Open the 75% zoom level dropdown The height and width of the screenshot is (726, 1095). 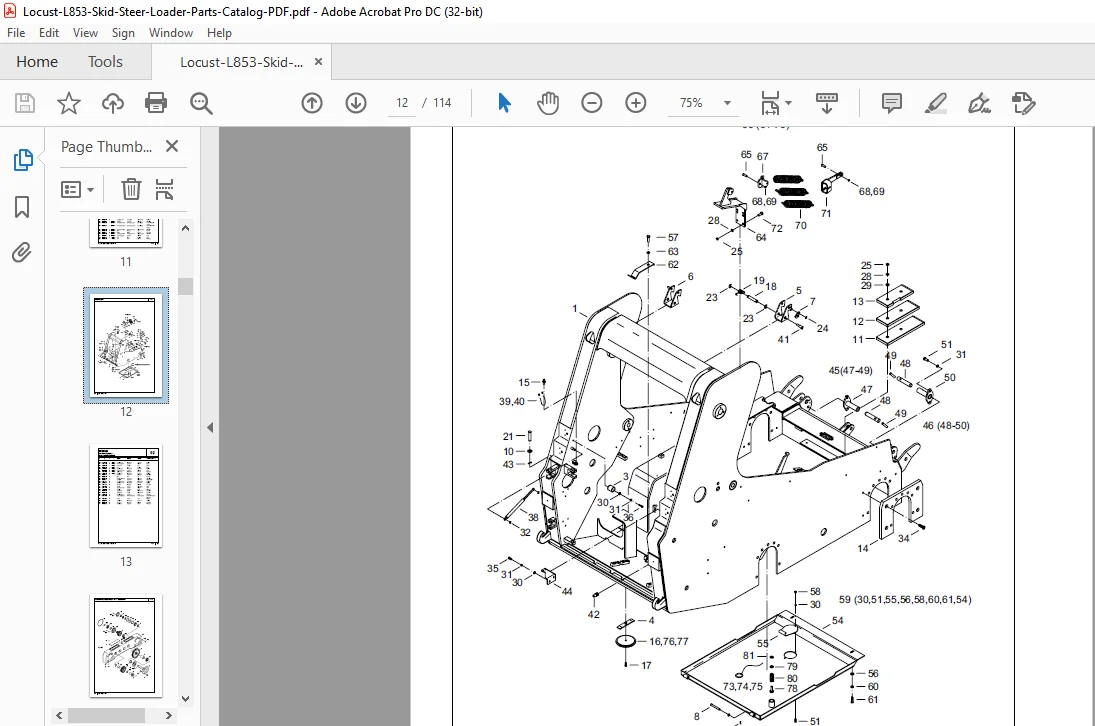[727, 103]
